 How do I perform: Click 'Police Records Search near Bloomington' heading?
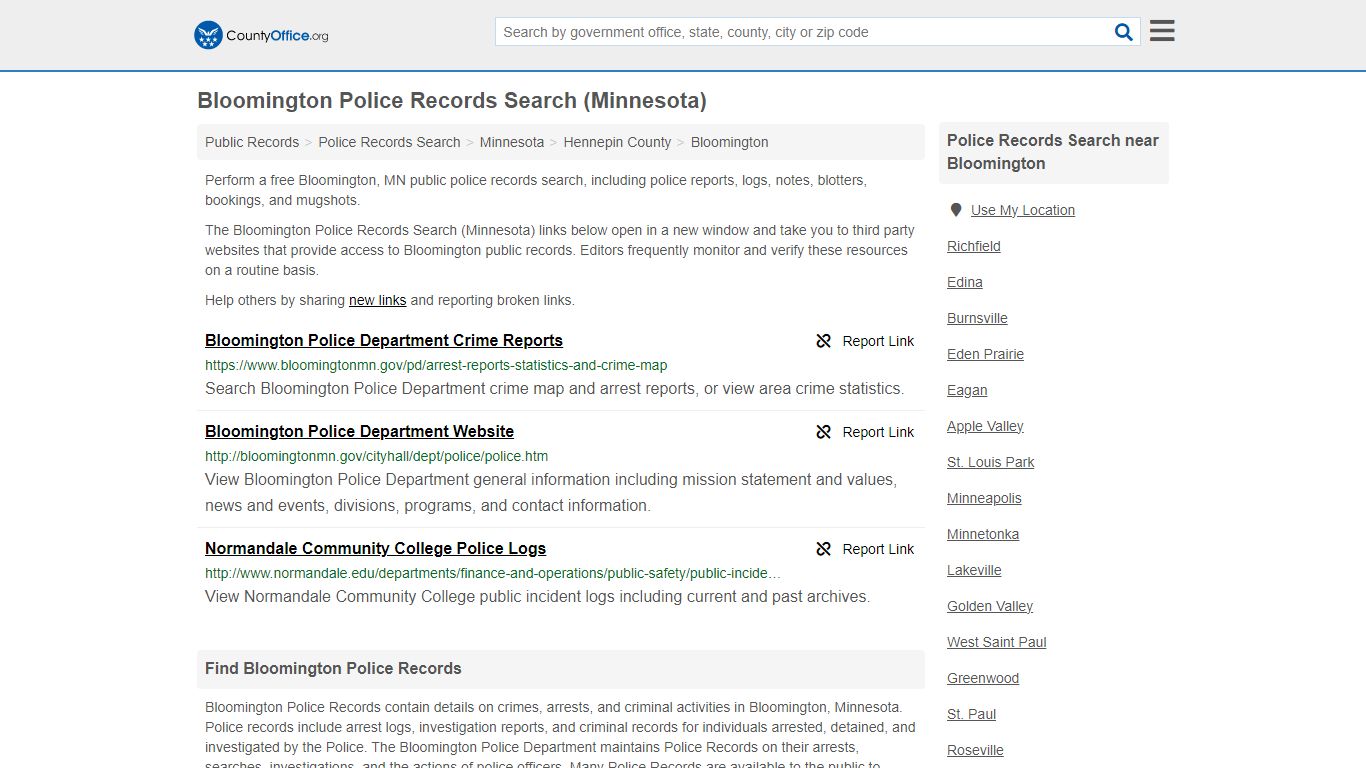[1053, 152]
